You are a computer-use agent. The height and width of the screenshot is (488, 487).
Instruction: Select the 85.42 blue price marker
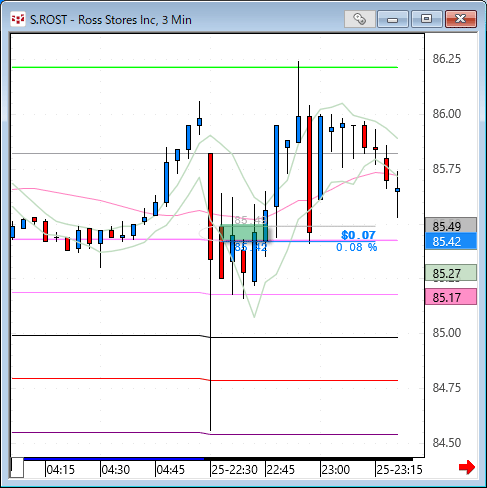pyautogui.click(x=451, y=241)
